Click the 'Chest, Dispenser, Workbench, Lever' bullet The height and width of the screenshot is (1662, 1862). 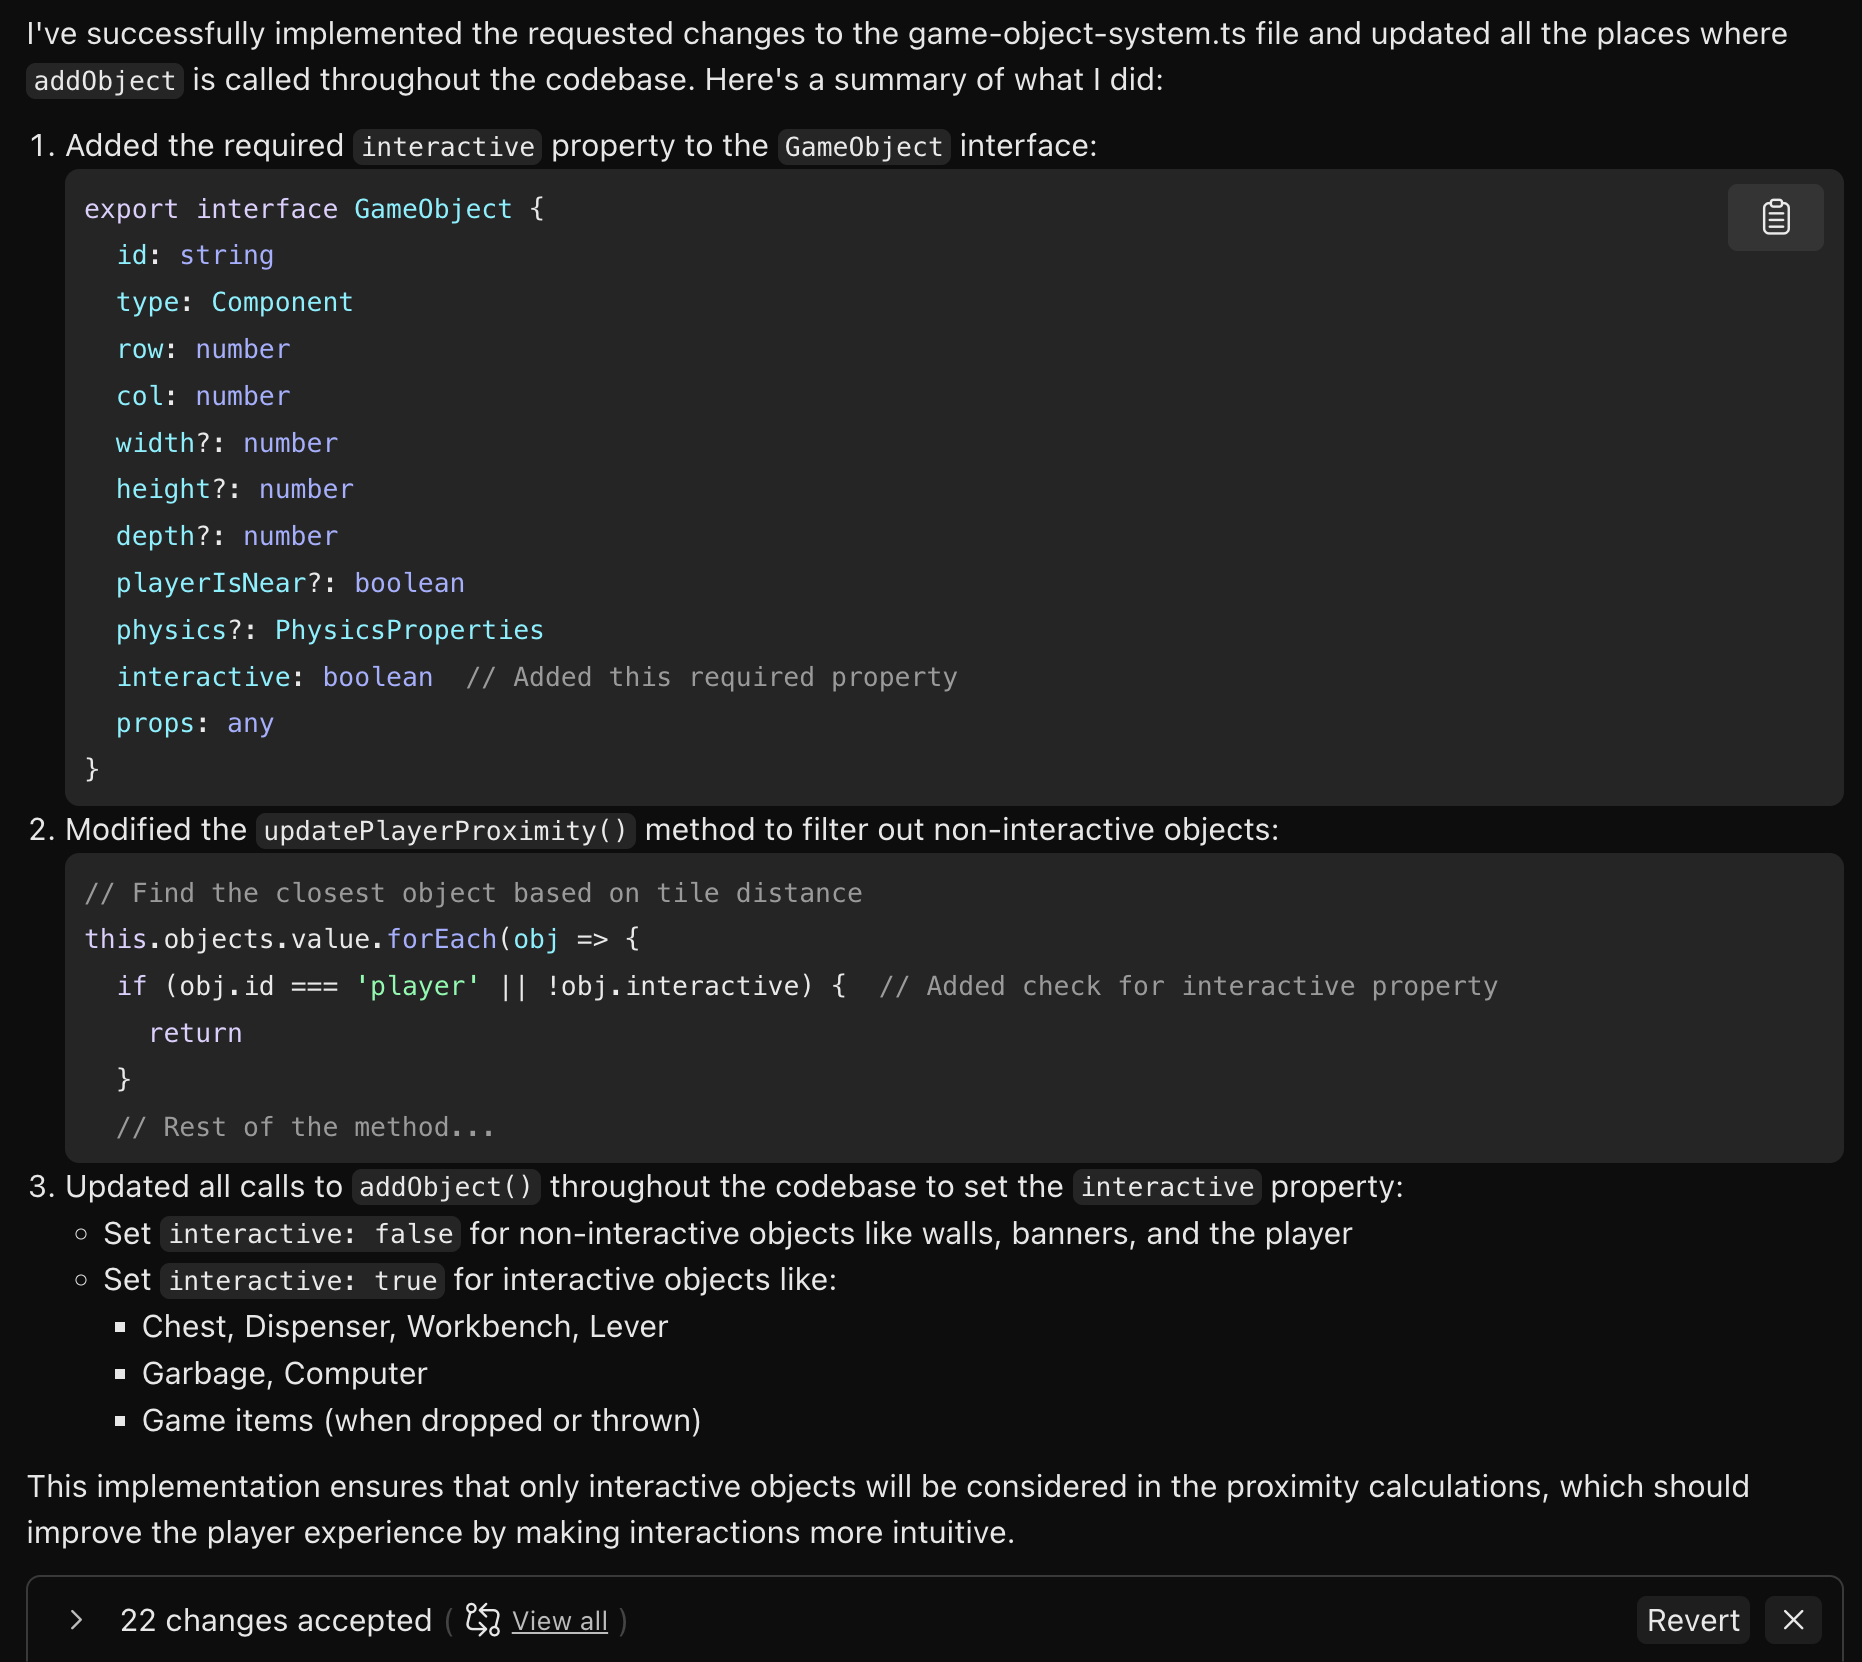404,1327
